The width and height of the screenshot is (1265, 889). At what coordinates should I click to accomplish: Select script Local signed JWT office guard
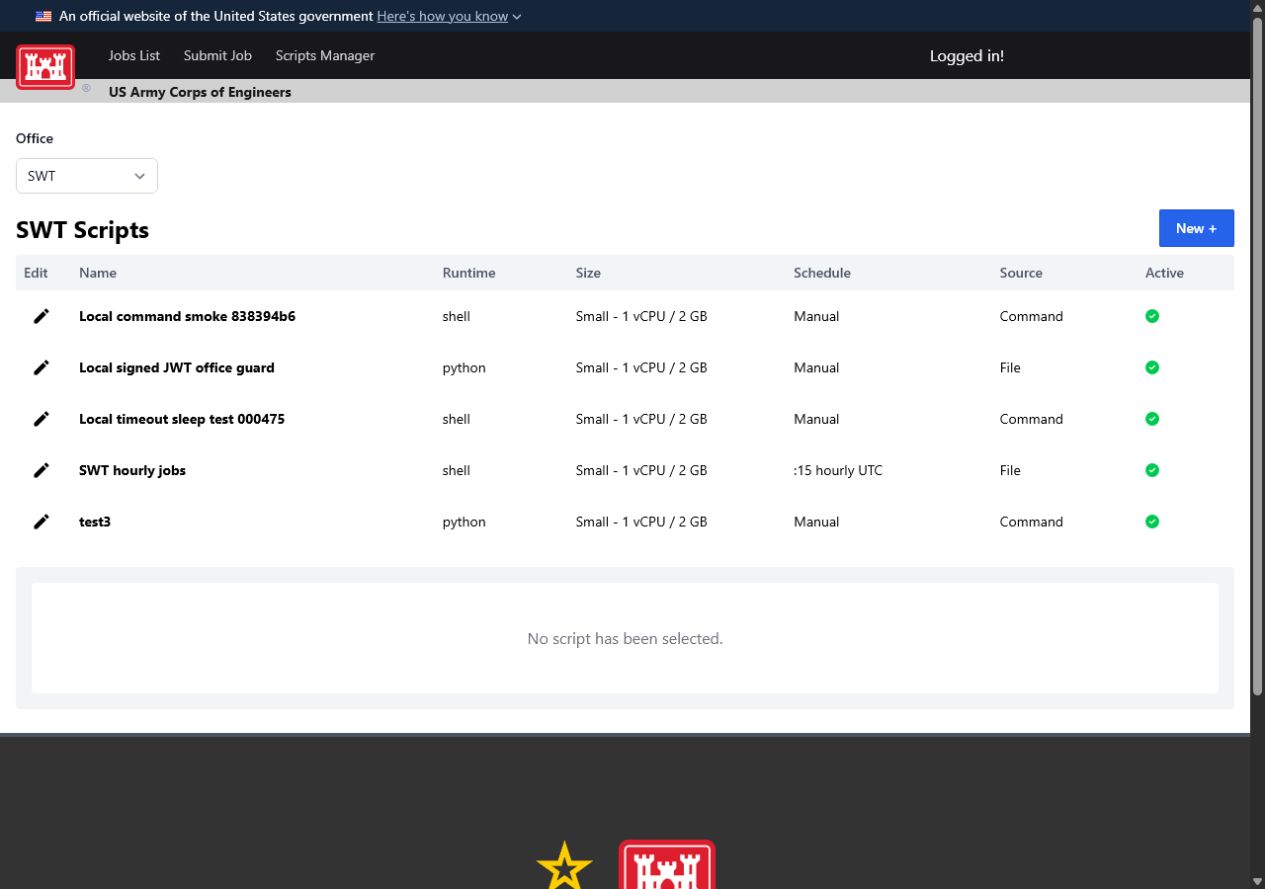pyautogui.click(x=177, y=368)
